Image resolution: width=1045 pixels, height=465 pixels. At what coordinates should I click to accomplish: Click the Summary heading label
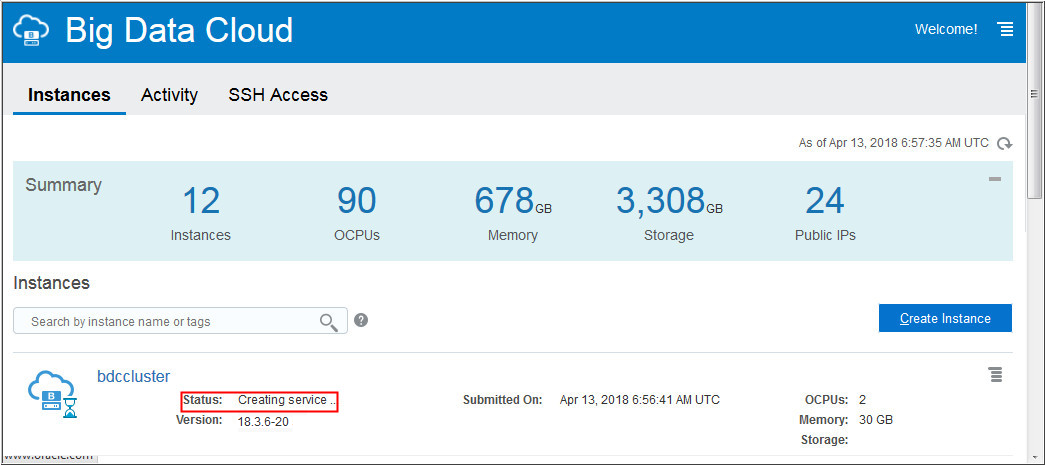(63, 185)
